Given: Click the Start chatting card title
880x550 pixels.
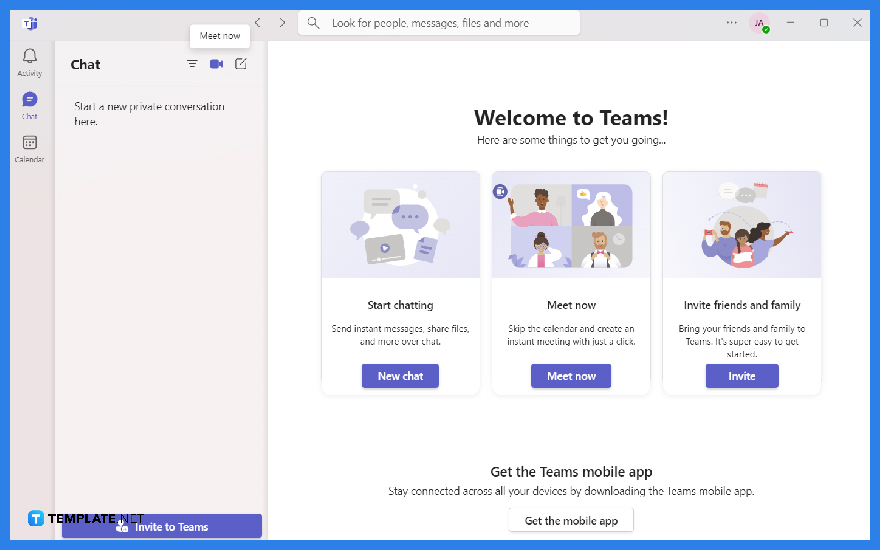Looking at the screenshot, I should point(400,305).
